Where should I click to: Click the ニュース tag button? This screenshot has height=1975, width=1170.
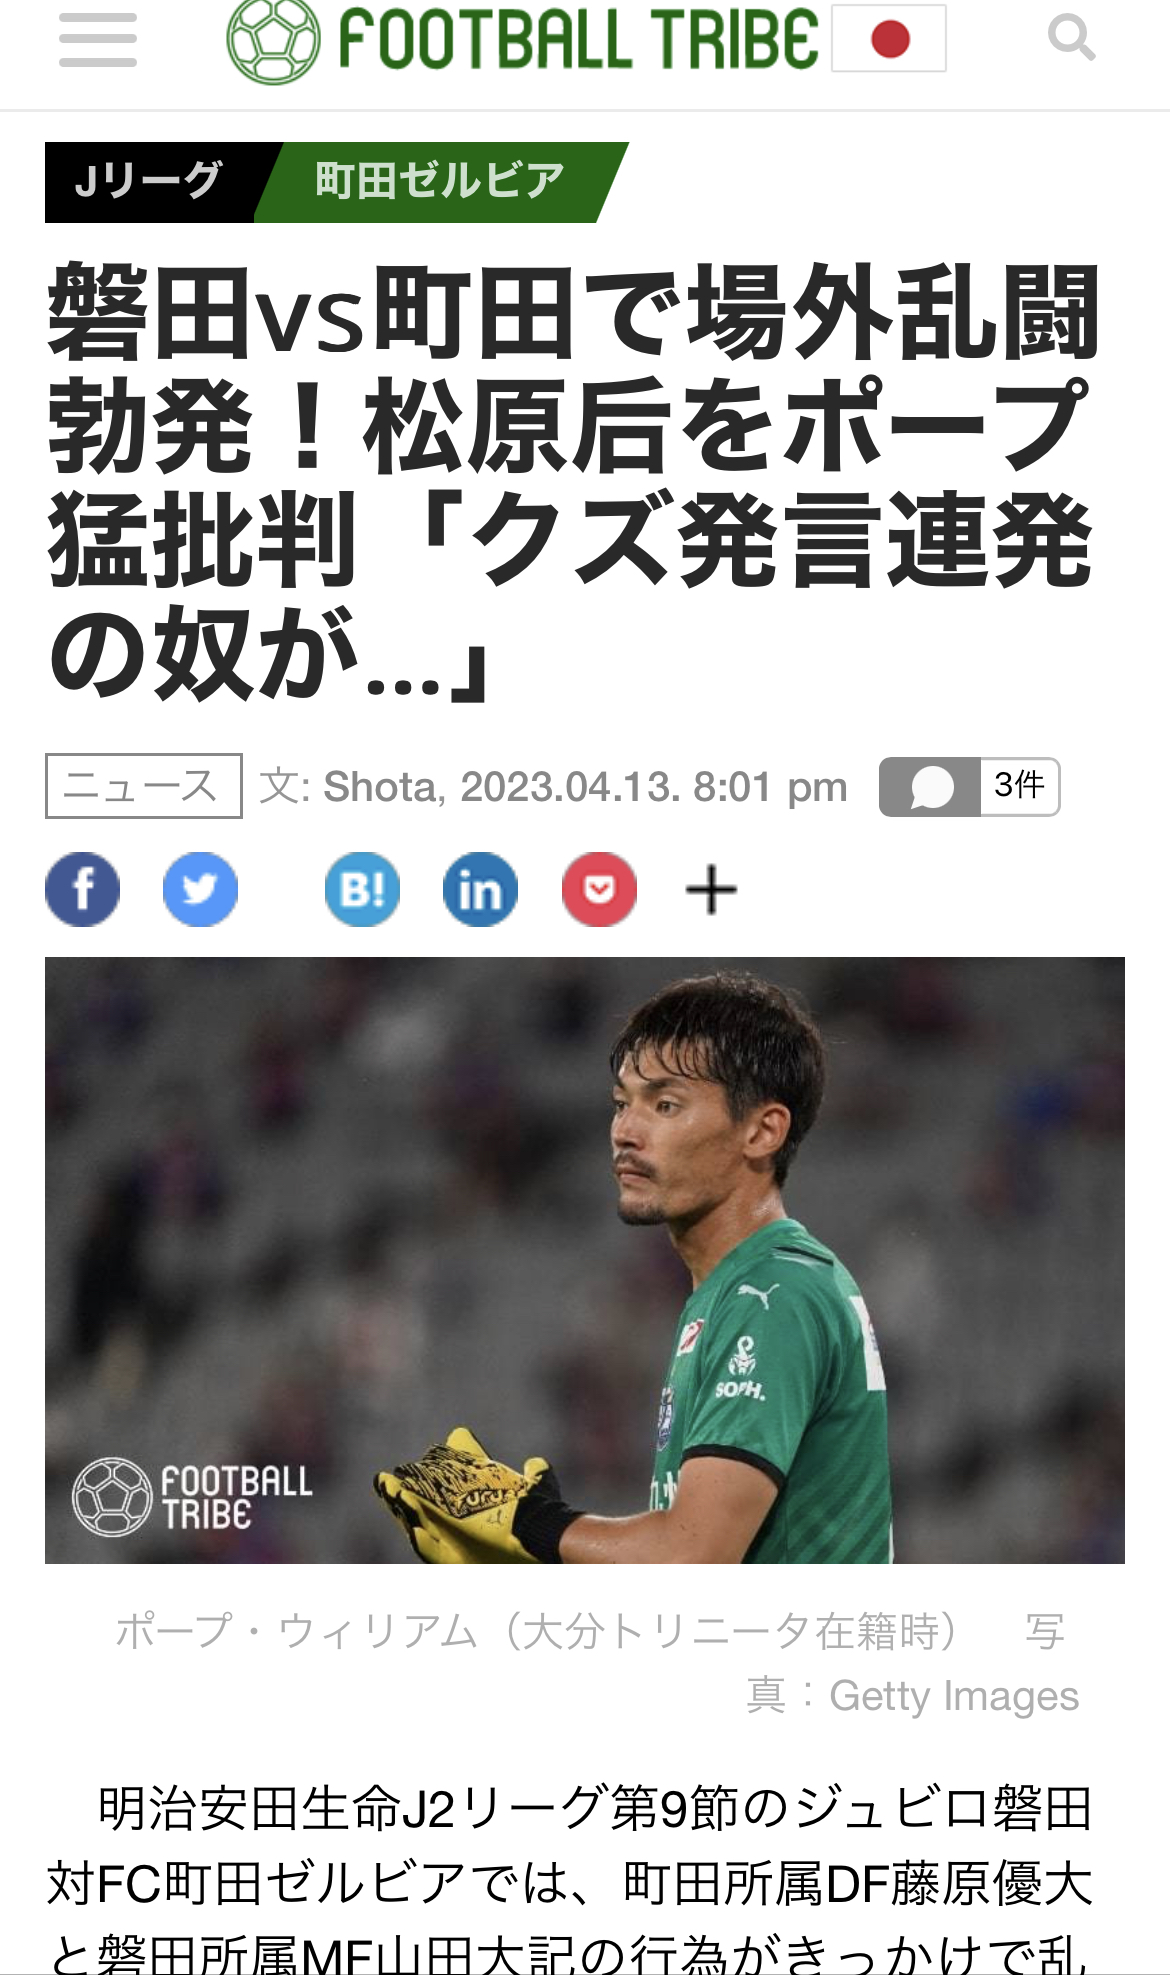click(x=143, y=786)
